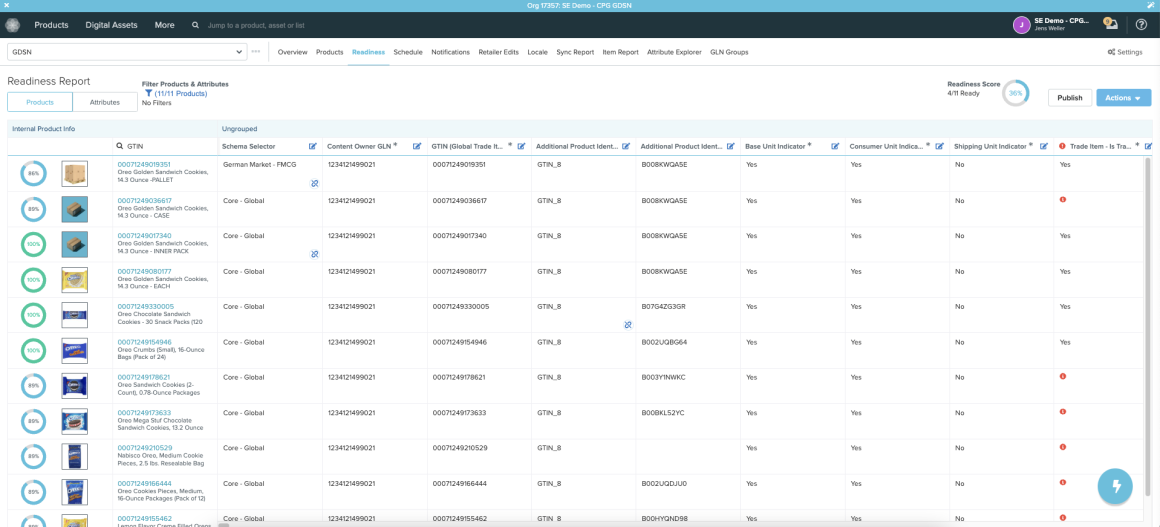Click red error icon in row 00071249173633
This screenshot has width=1160, height=527.
1062,412
